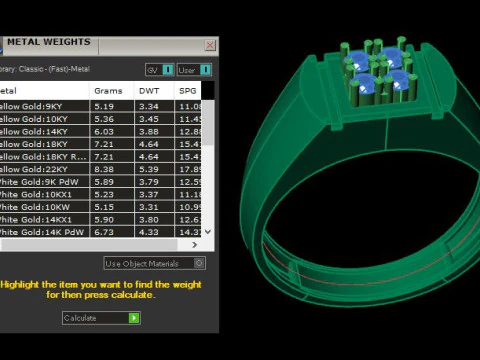480x360 pixels.
Task: Select the White Gold:14KX1 row
Action: [100, 220]
